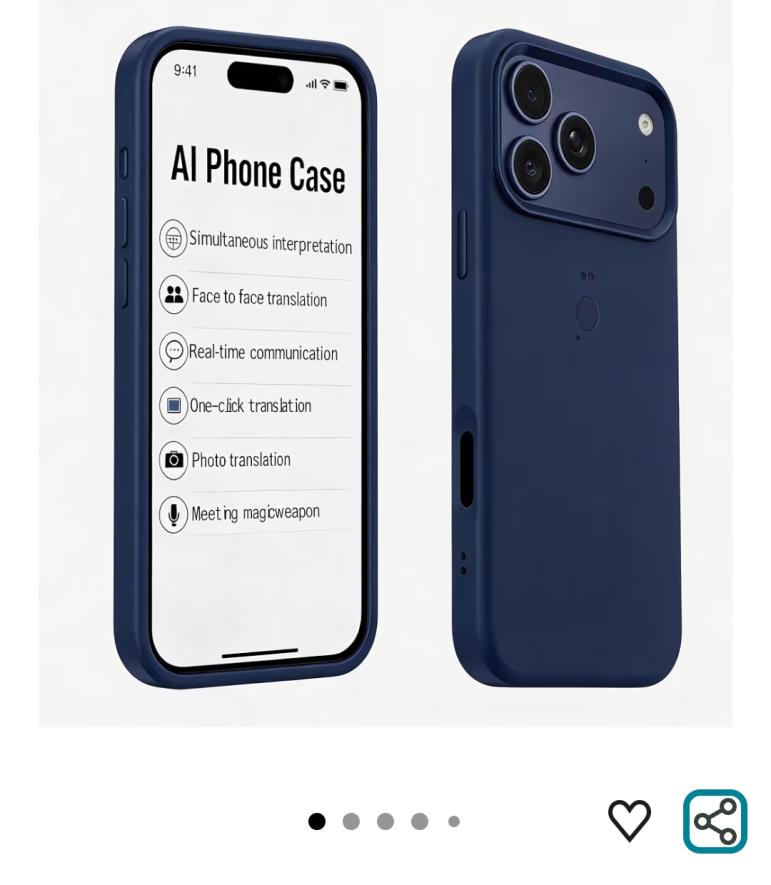Click the AI Phone Case heading
Screen dimensions: 771x885
tap(258, 168)
